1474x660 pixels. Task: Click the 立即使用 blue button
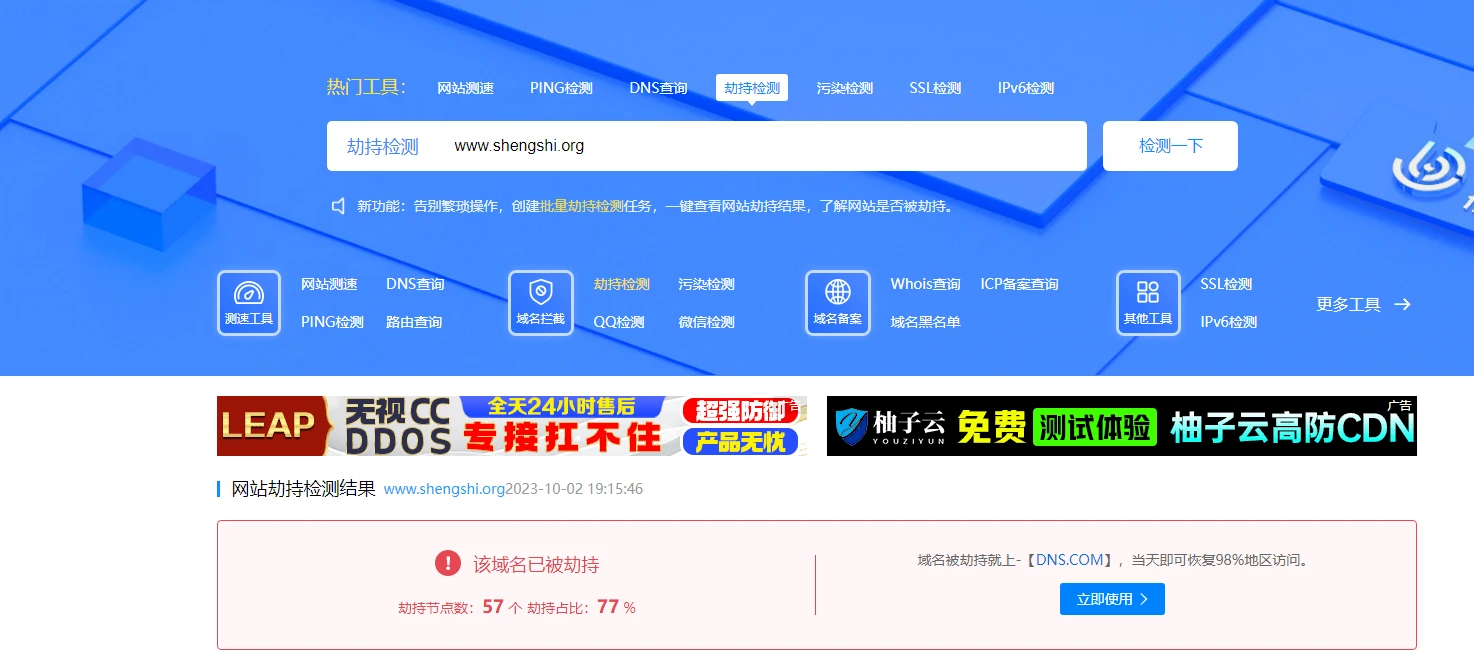pyautogui.click(x=1112, y=599)
